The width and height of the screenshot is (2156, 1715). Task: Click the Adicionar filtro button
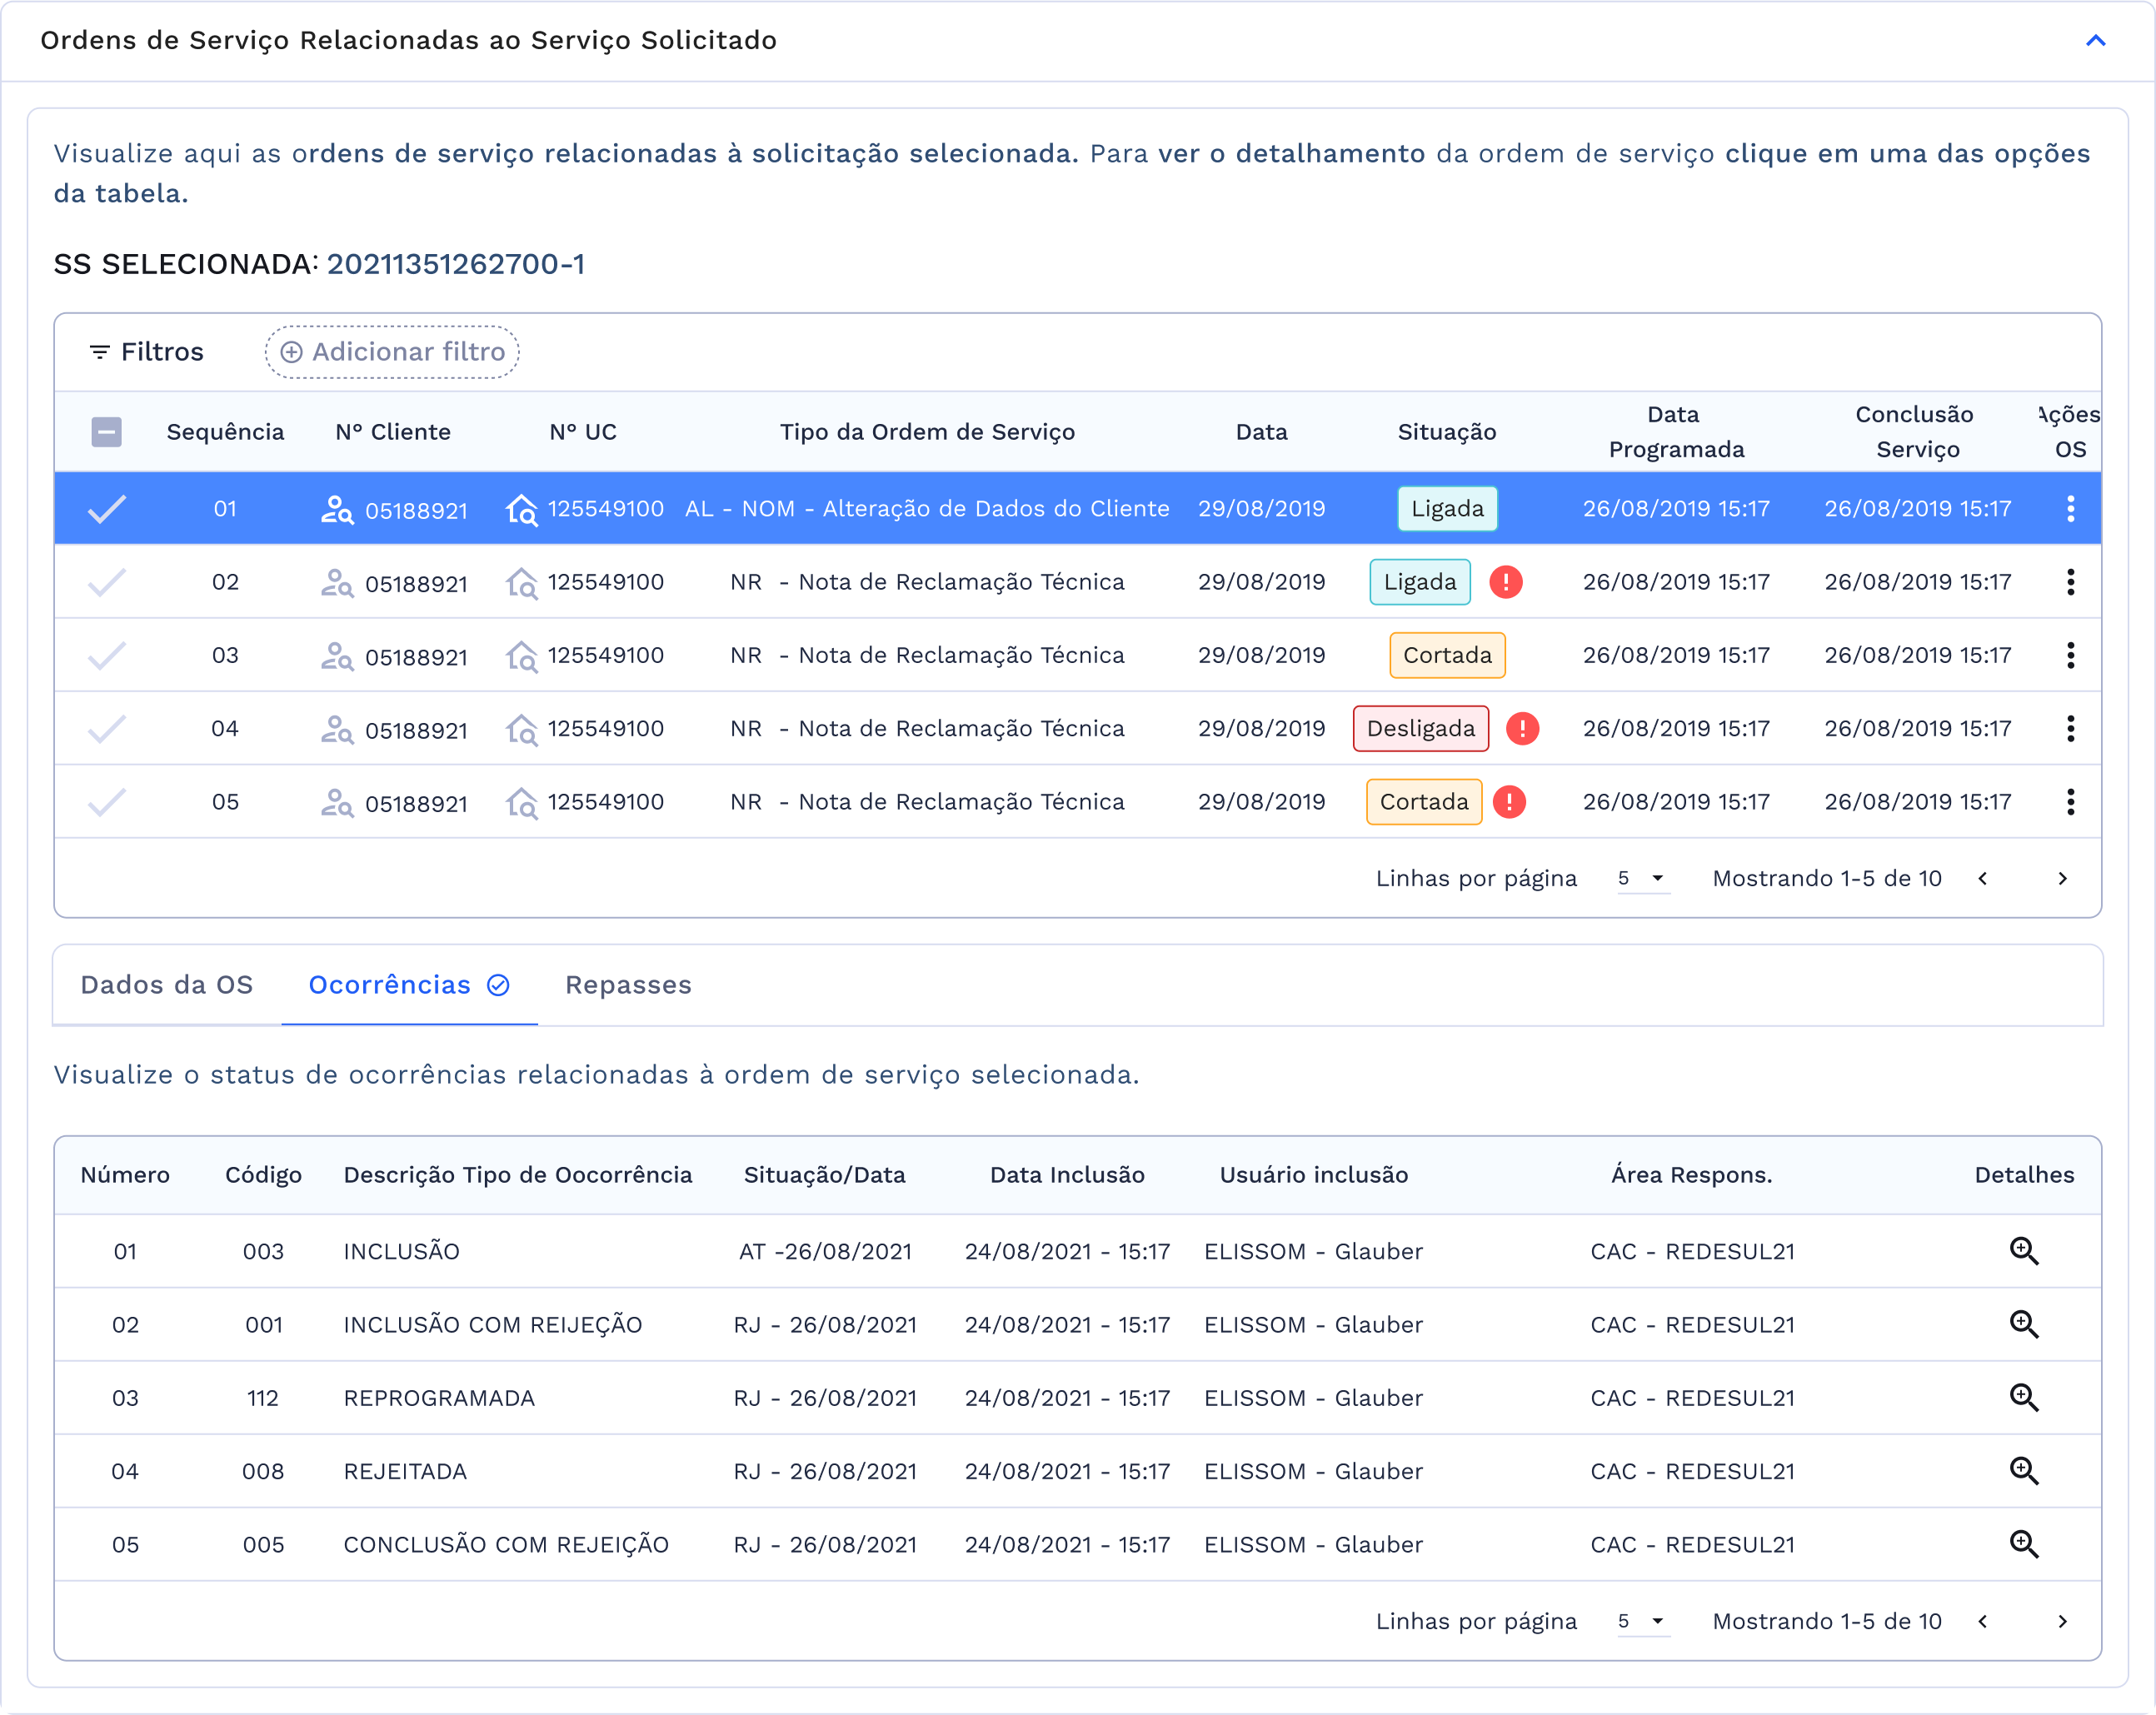pos(392,352)
